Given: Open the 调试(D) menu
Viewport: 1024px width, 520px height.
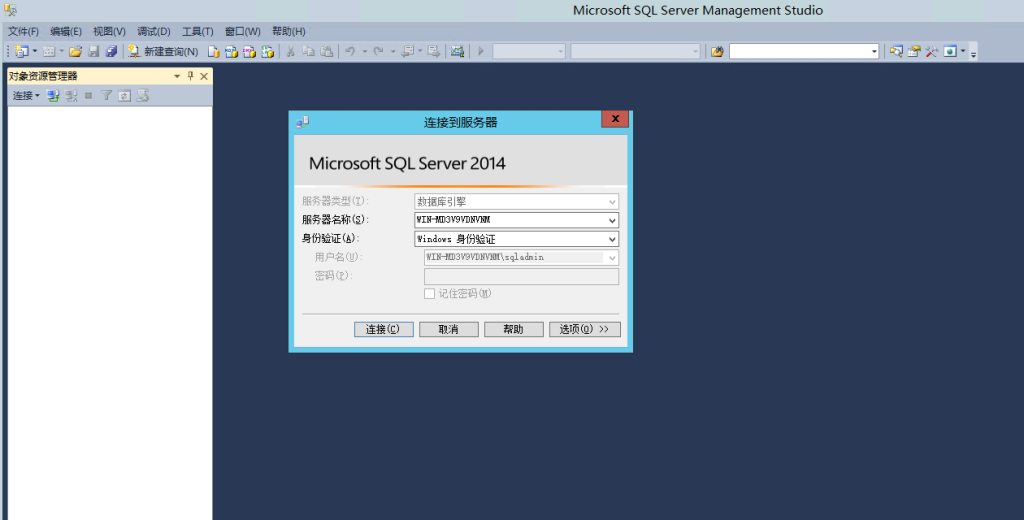Looking at the screenshot, I should click(153, 31).
